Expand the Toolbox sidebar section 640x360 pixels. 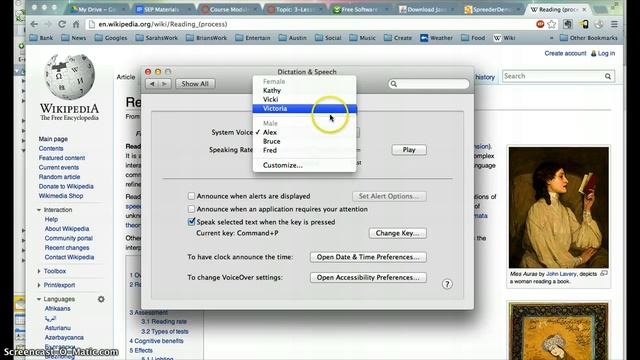tap(39, 271)
